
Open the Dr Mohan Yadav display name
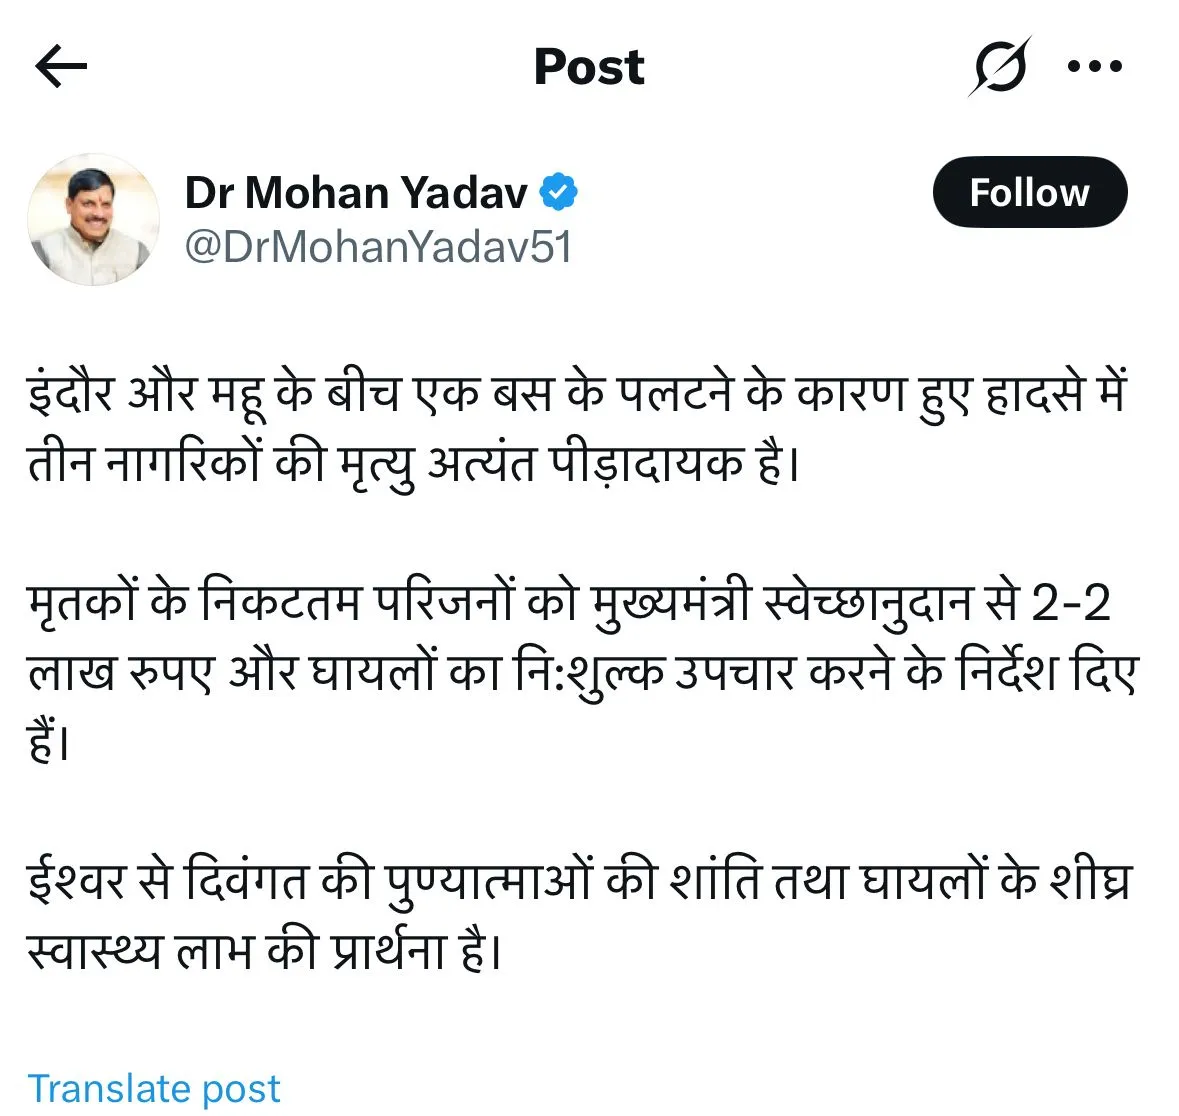click(x=355, y=192)
